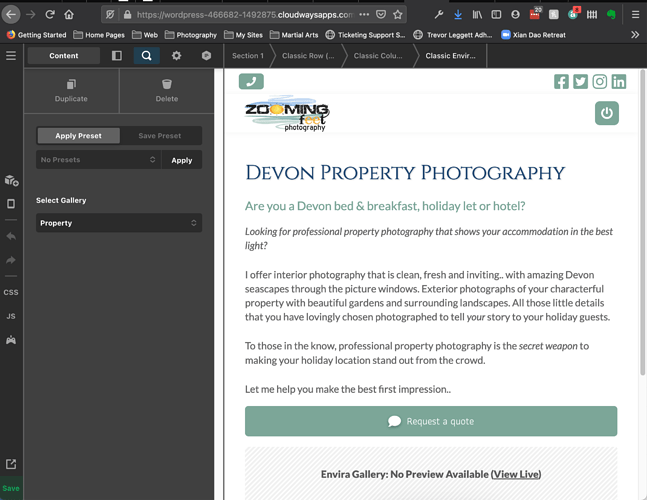647x500 pixels.
Task: Click the Facebook icon on the page
Action: (x=562, y=82)
